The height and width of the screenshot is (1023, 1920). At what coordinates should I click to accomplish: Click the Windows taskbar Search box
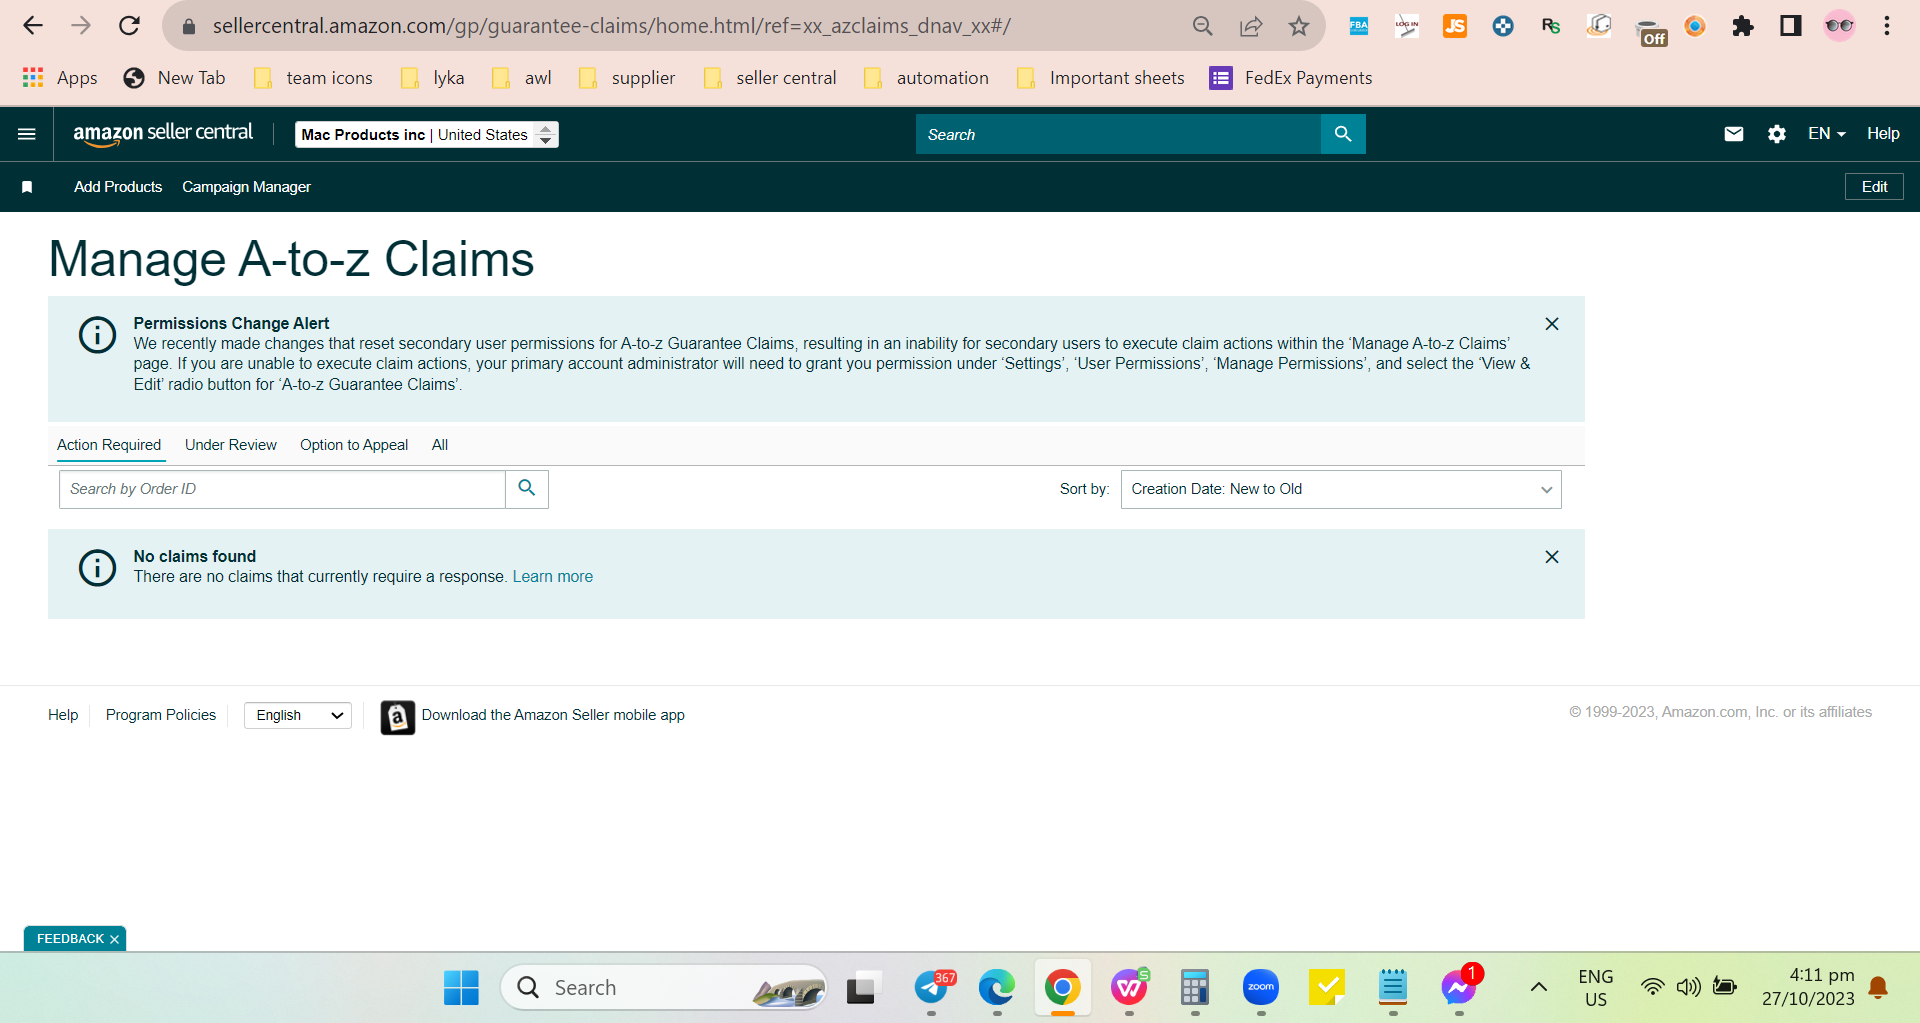[664, 988]
